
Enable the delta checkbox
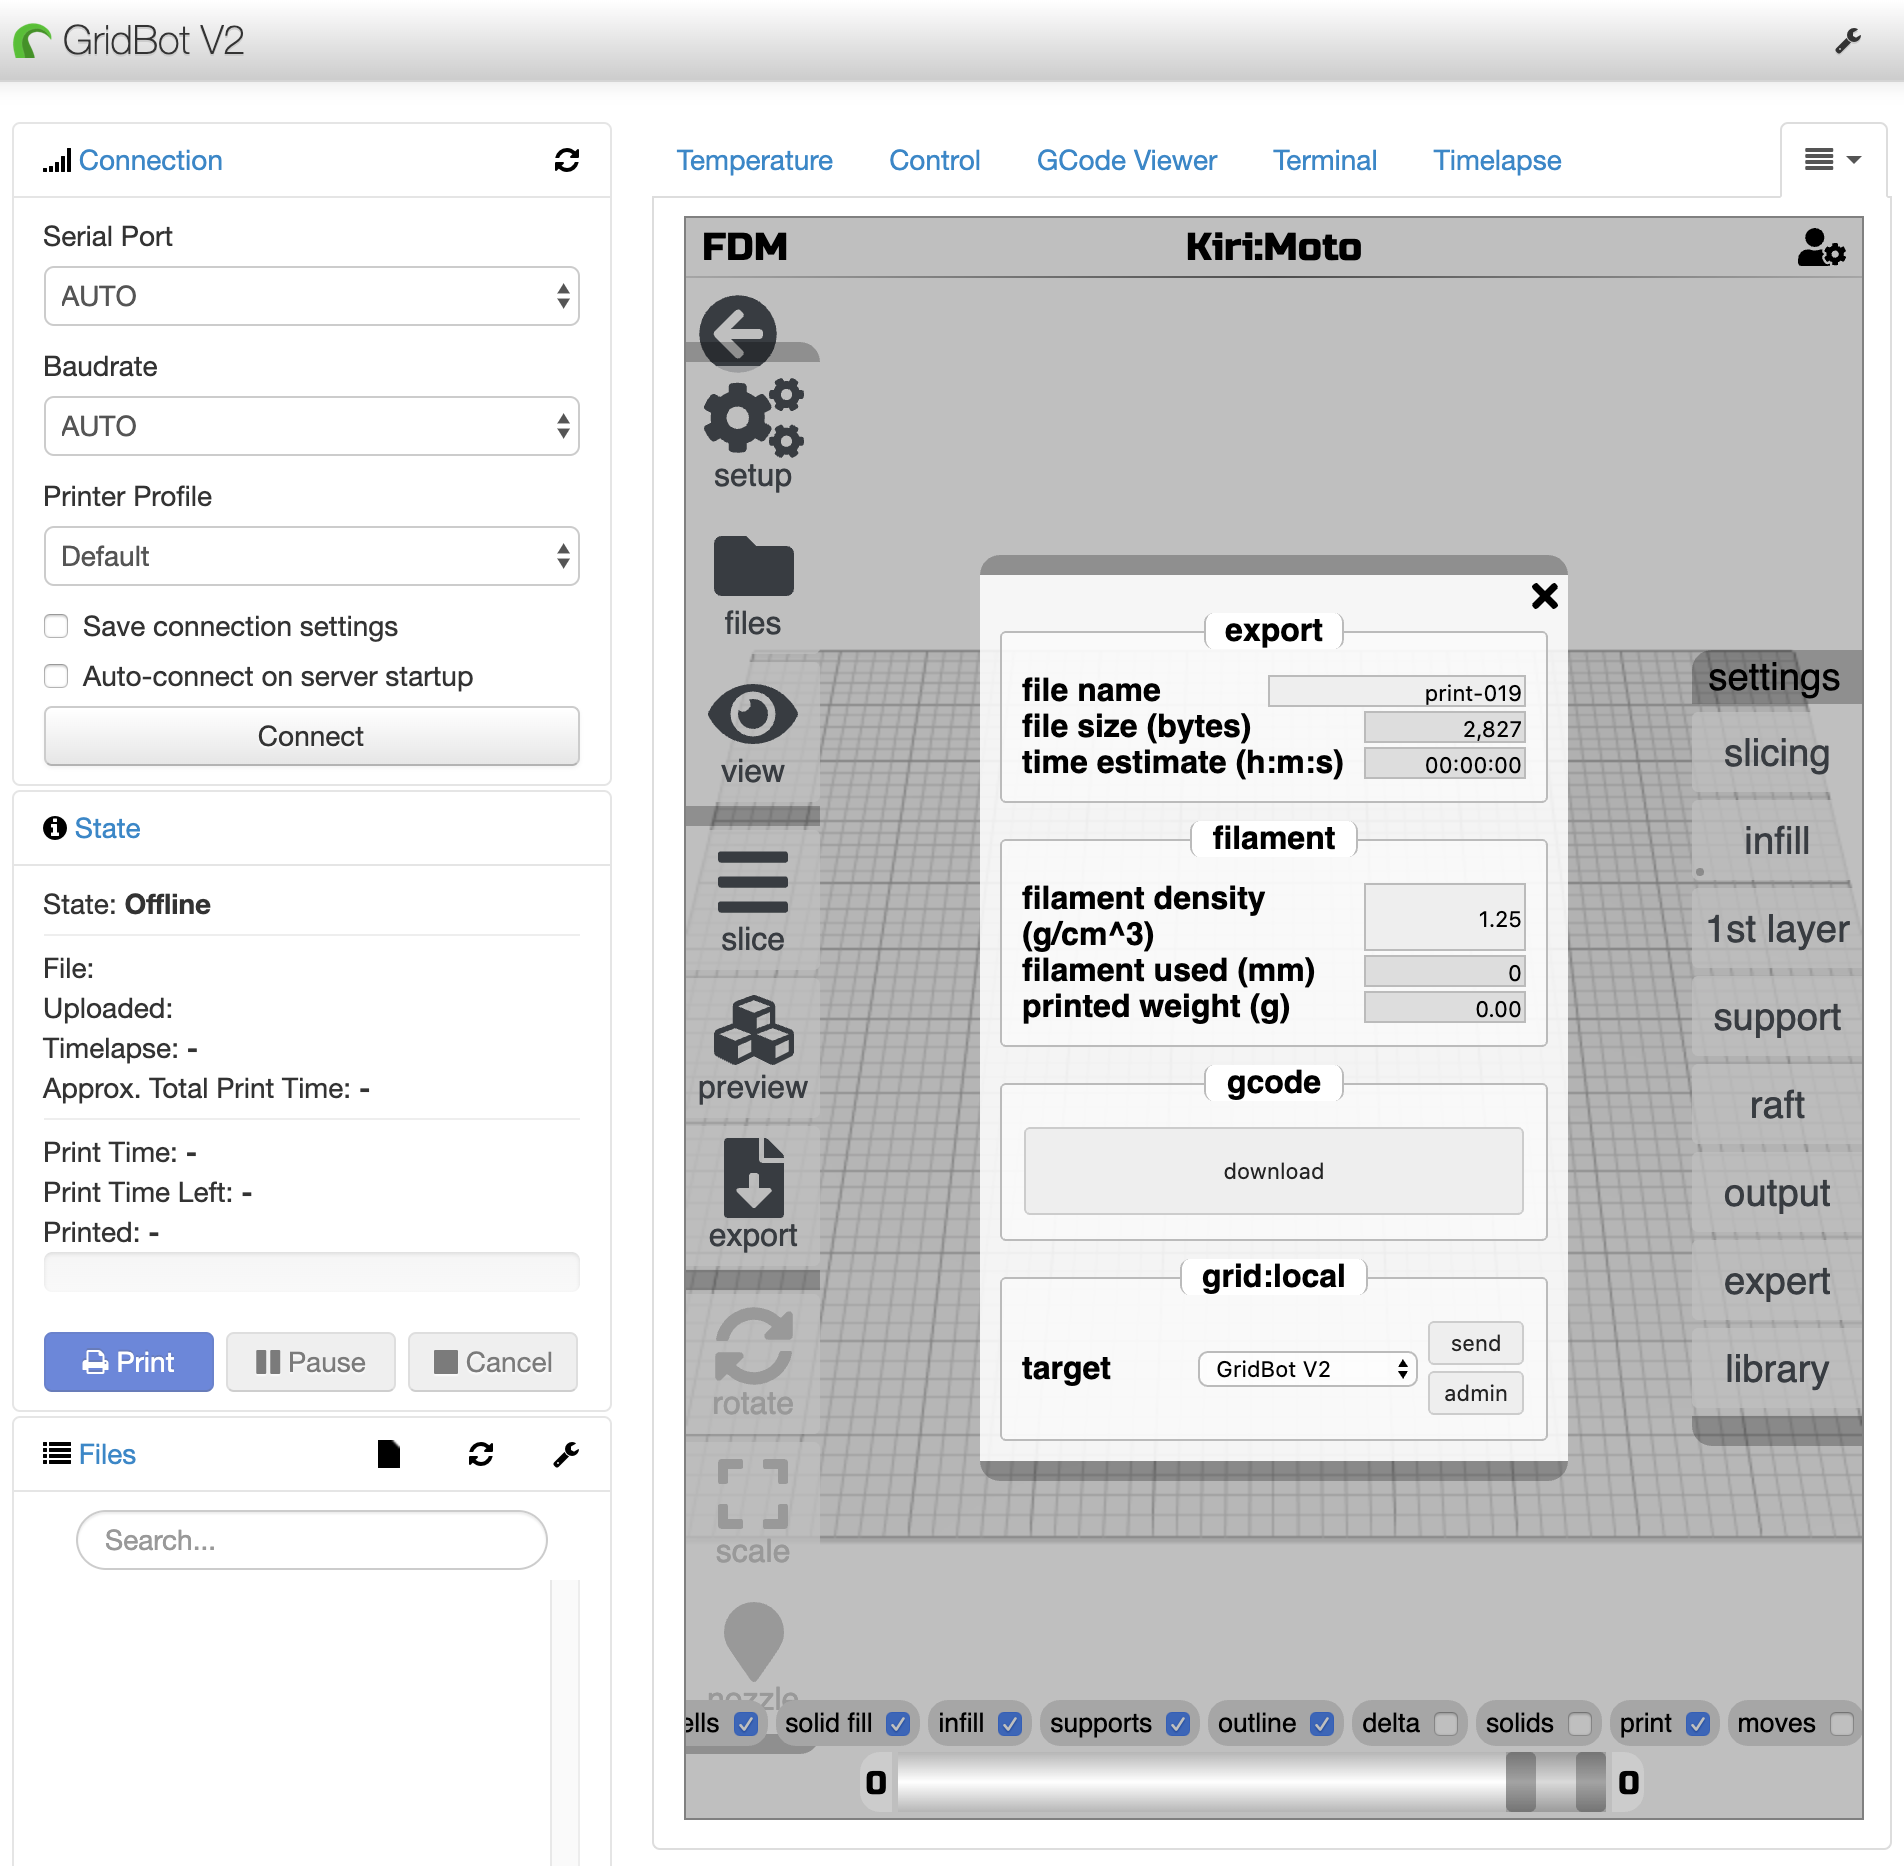[x=1446, y=1724]
